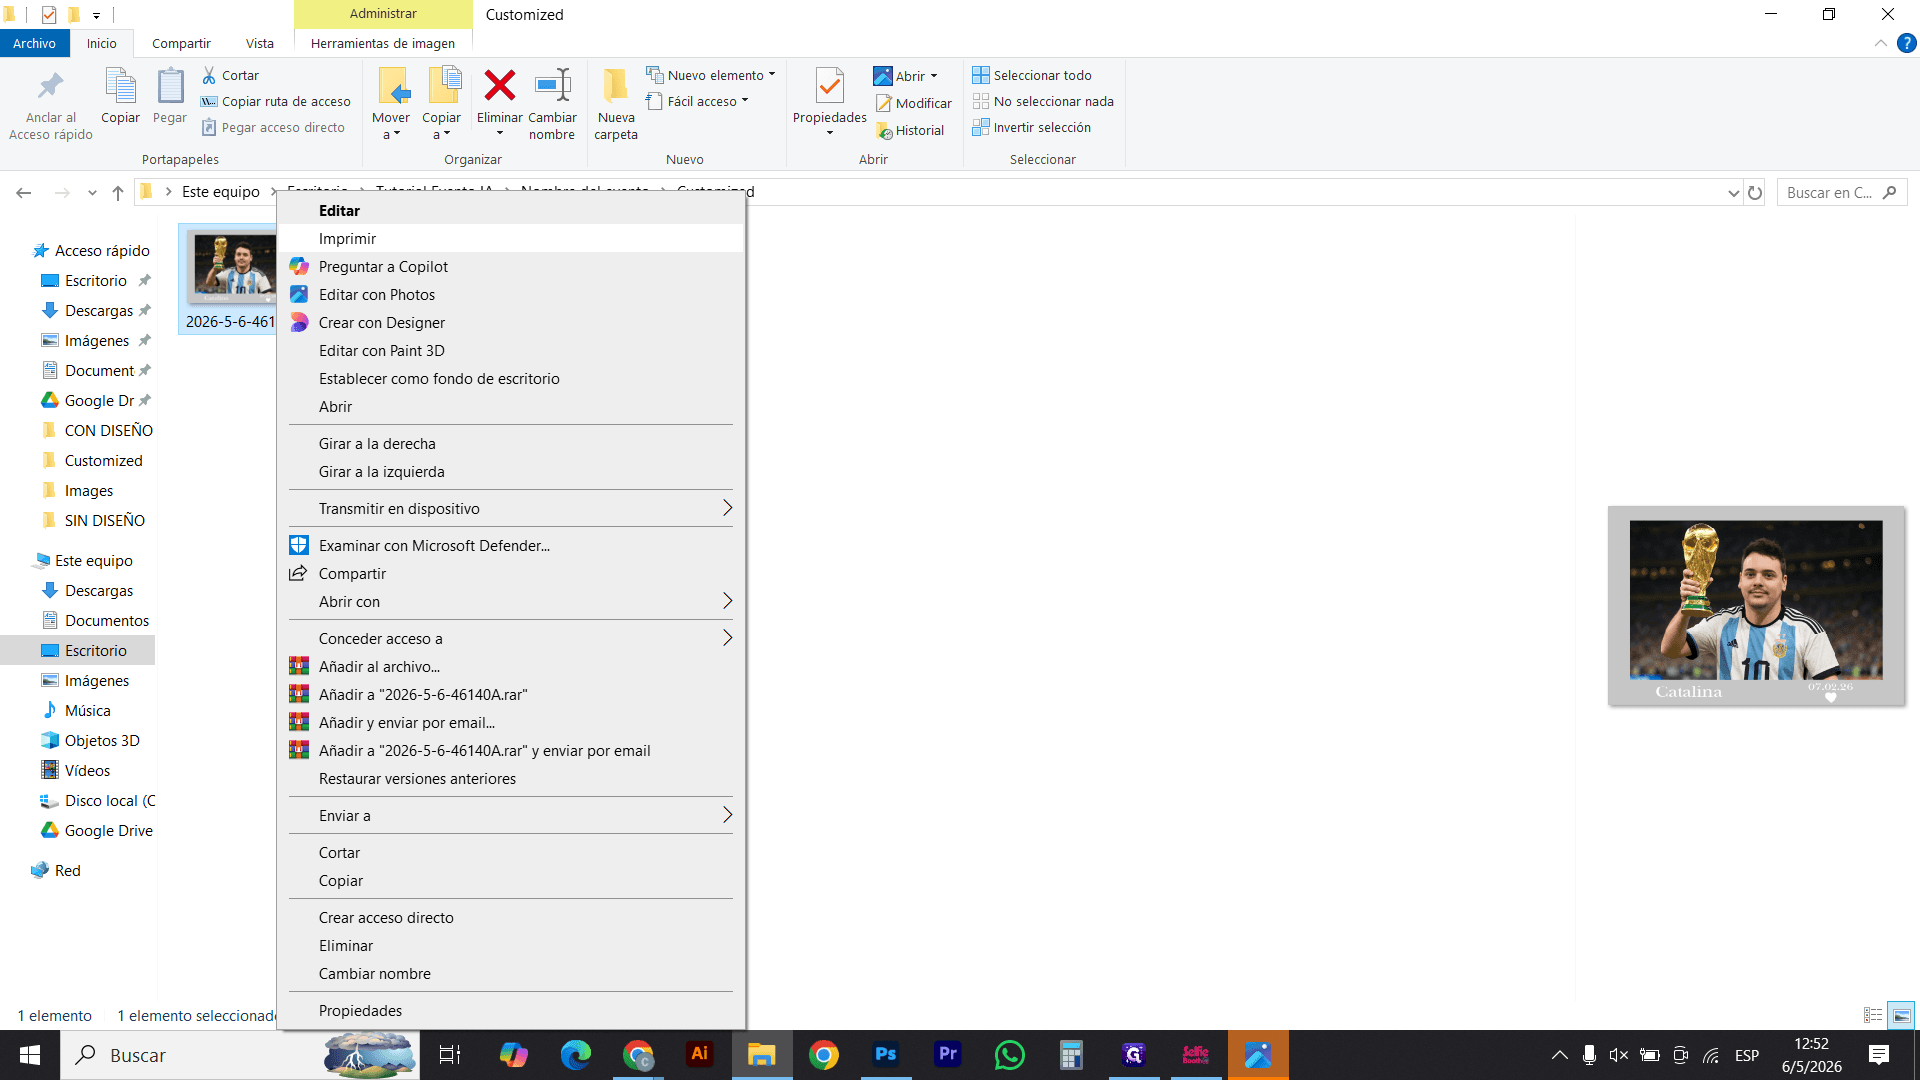The image size is (1920, 1080).
Task: Open Adobe Illustrator from the taskbar
Action: point(699,1054)
